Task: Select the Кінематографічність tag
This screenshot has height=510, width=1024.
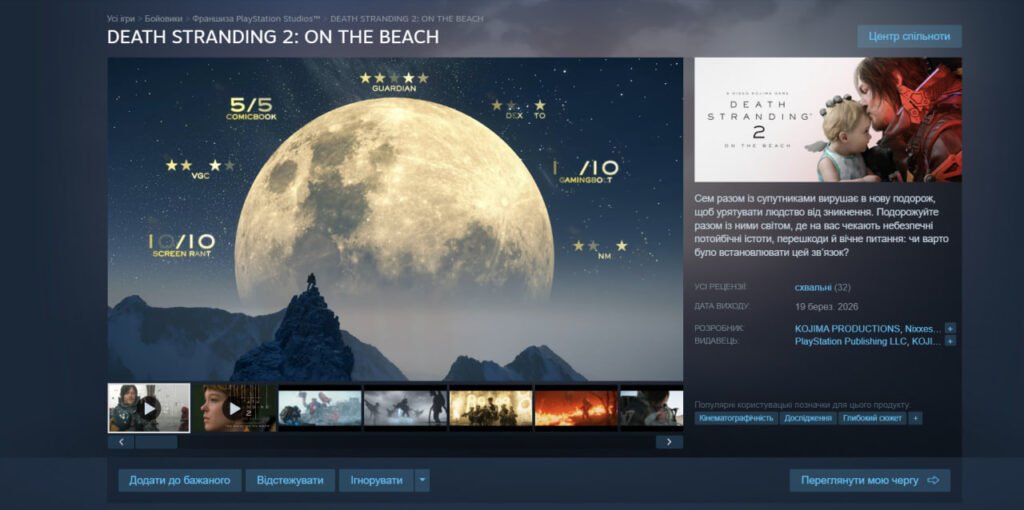Action: tap(736, 418)
